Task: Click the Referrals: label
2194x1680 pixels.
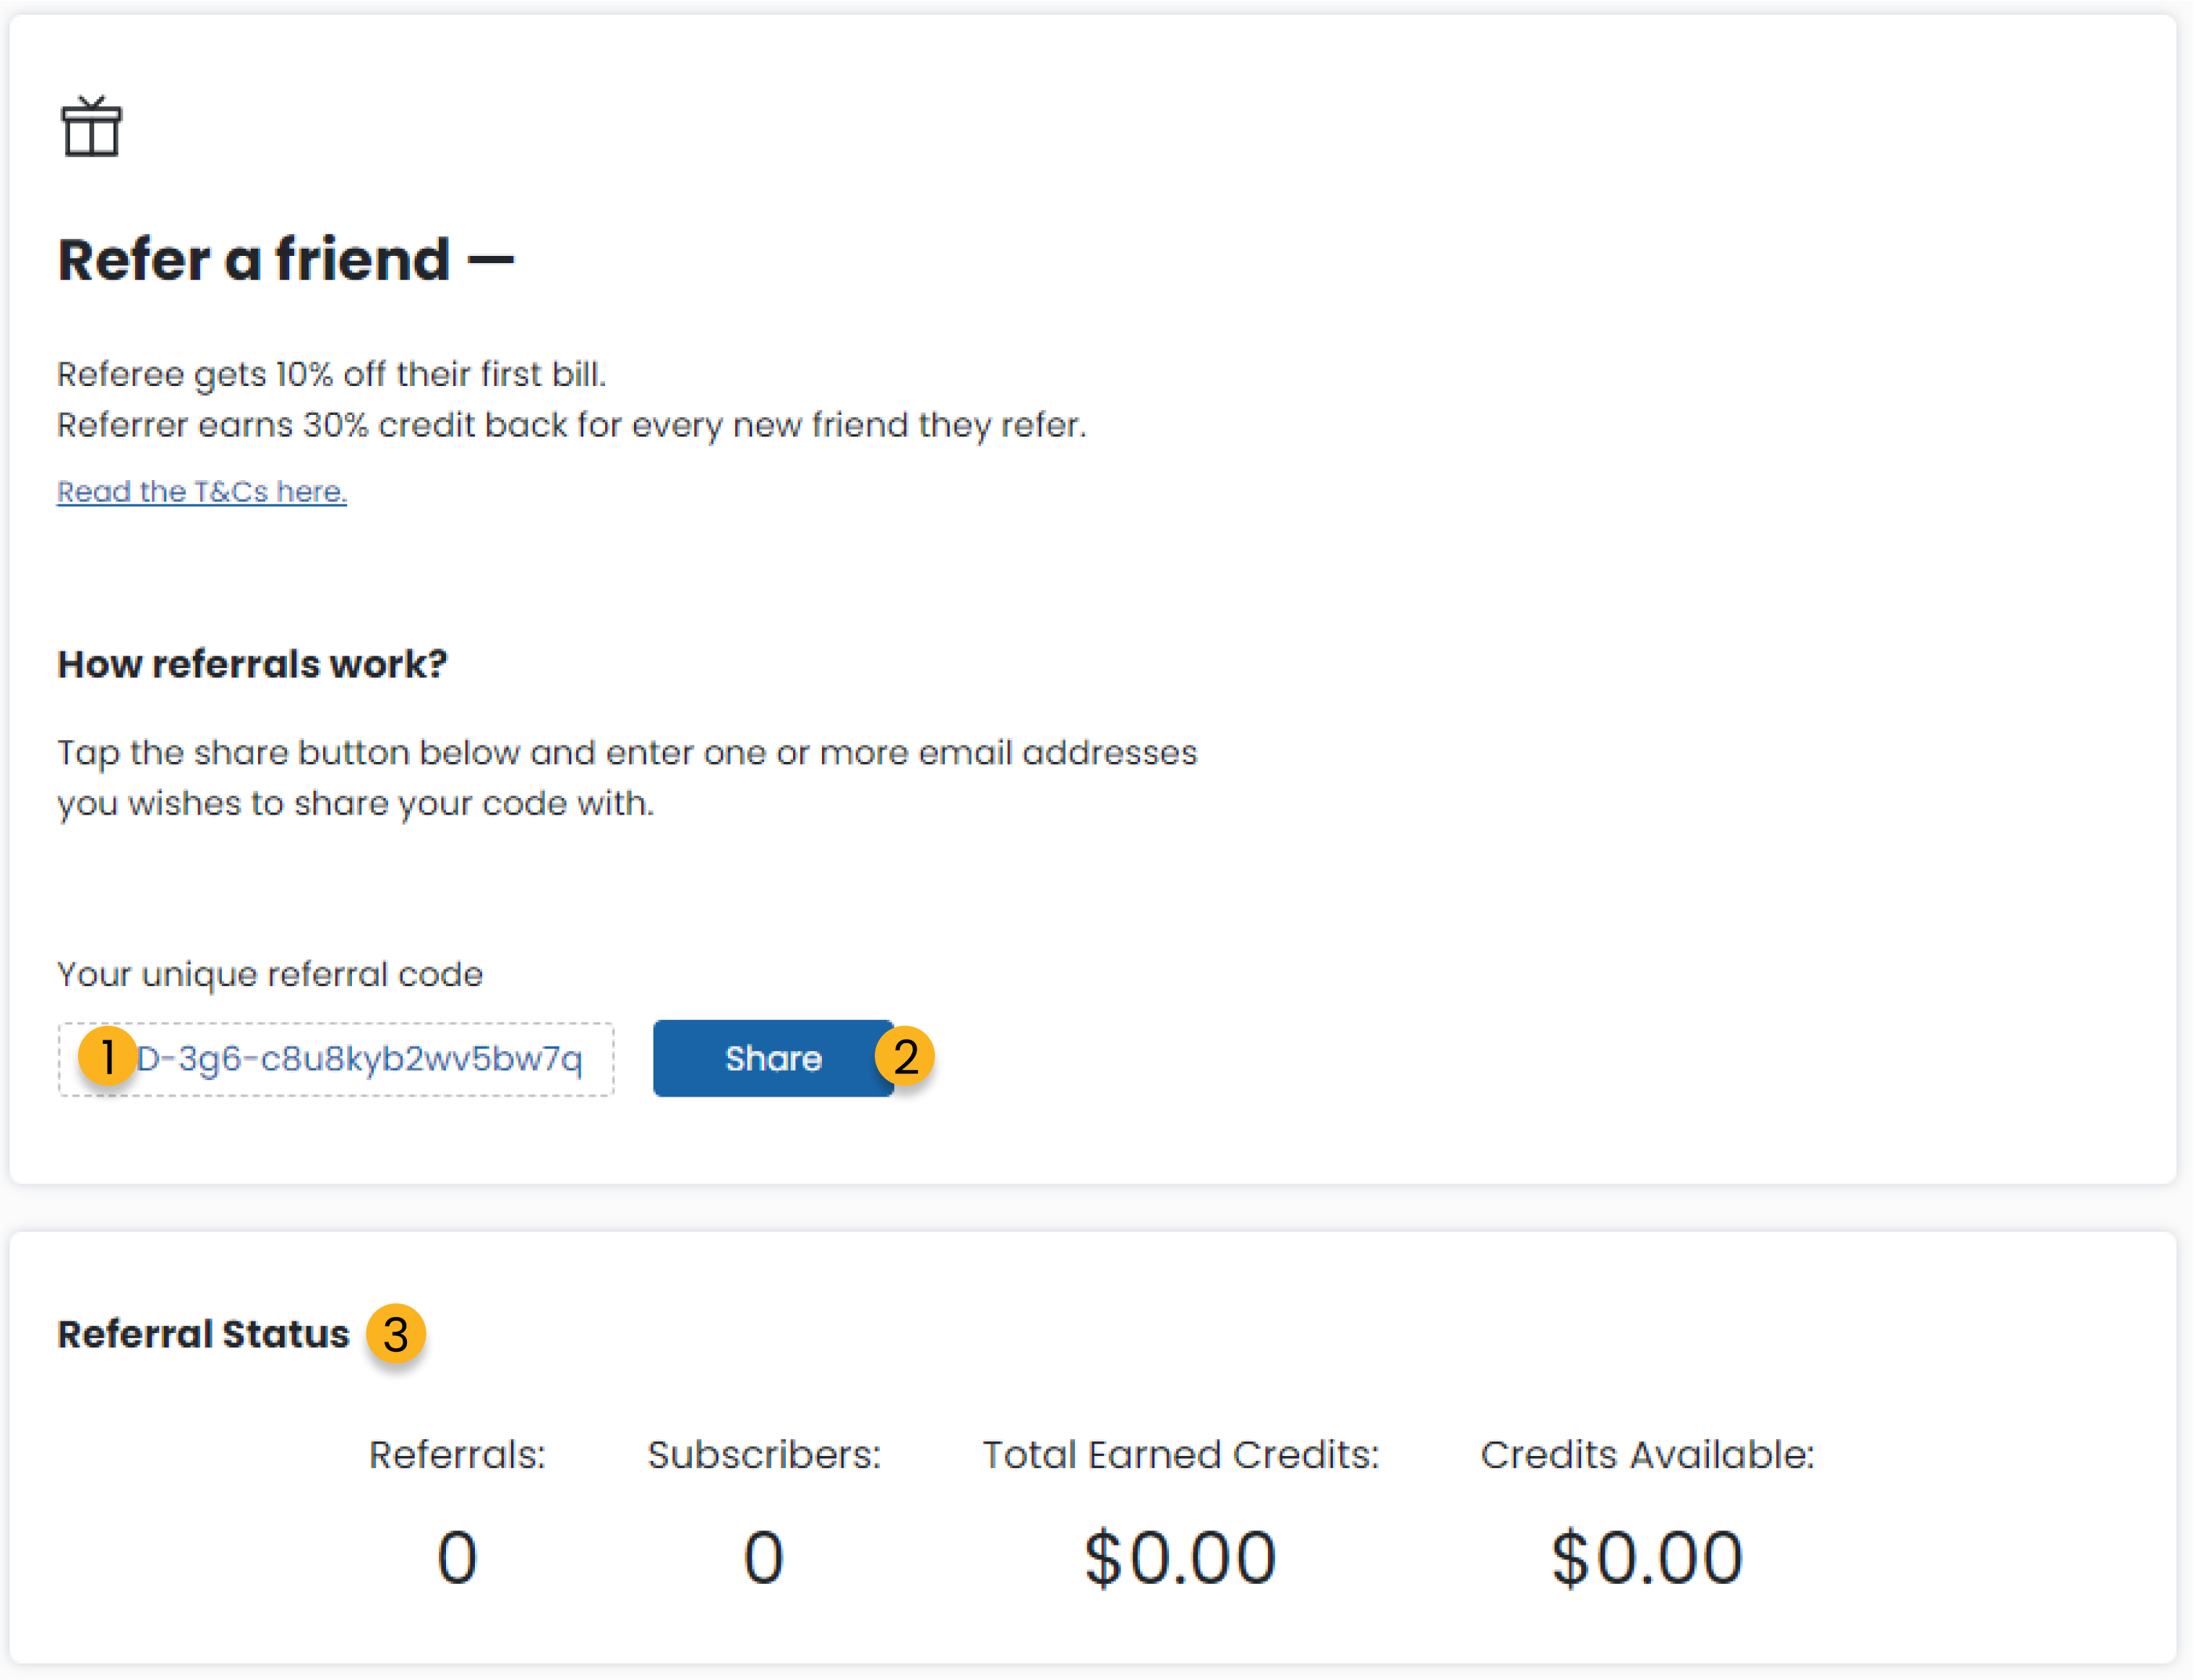Action: 457,1454
